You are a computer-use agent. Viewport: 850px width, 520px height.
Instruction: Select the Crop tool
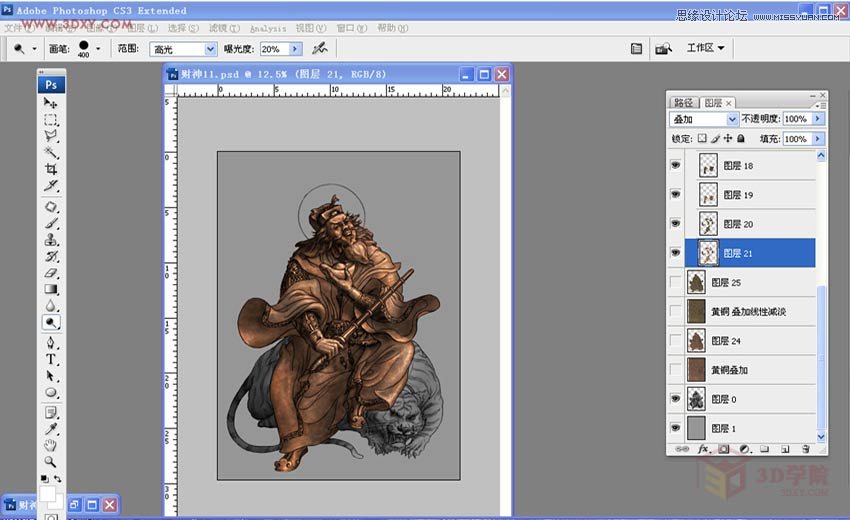(50, 169)
